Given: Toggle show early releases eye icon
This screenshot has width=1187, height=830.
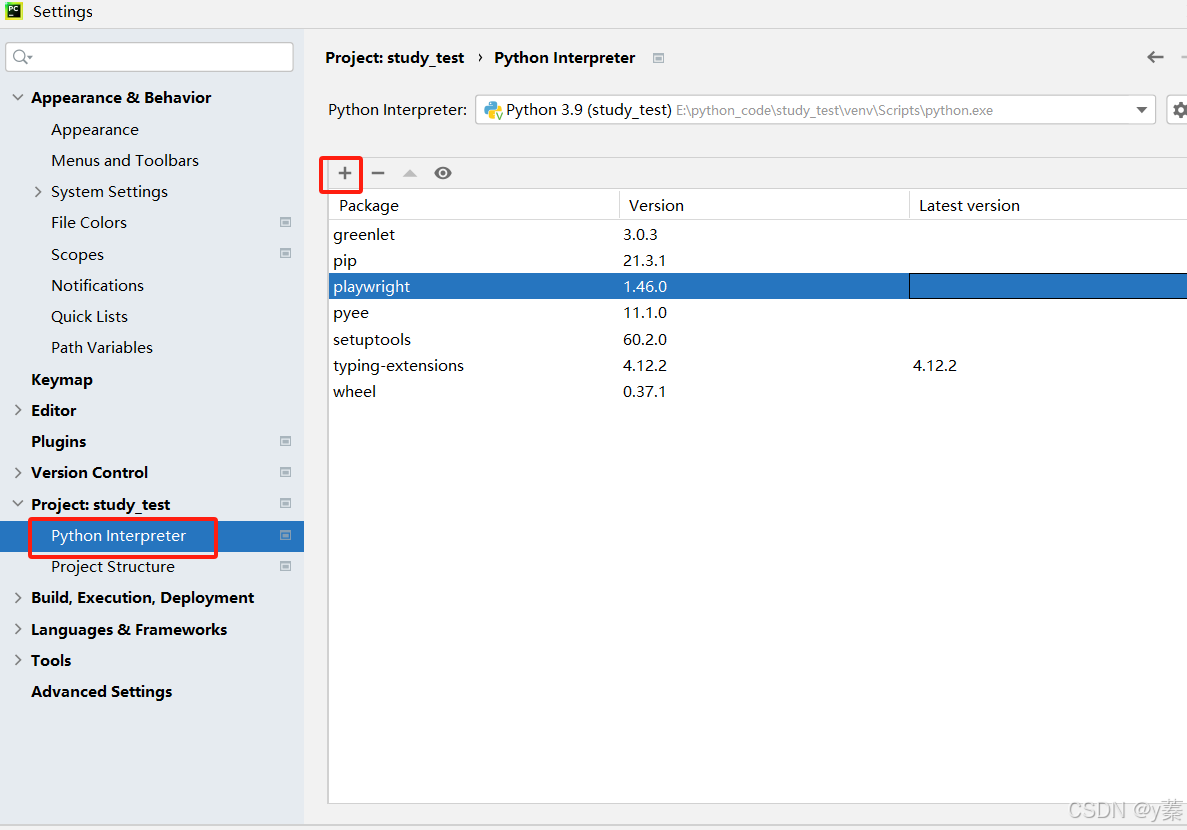Looking at the screenshot, I should pyautogui.click(x=443, y=173).
